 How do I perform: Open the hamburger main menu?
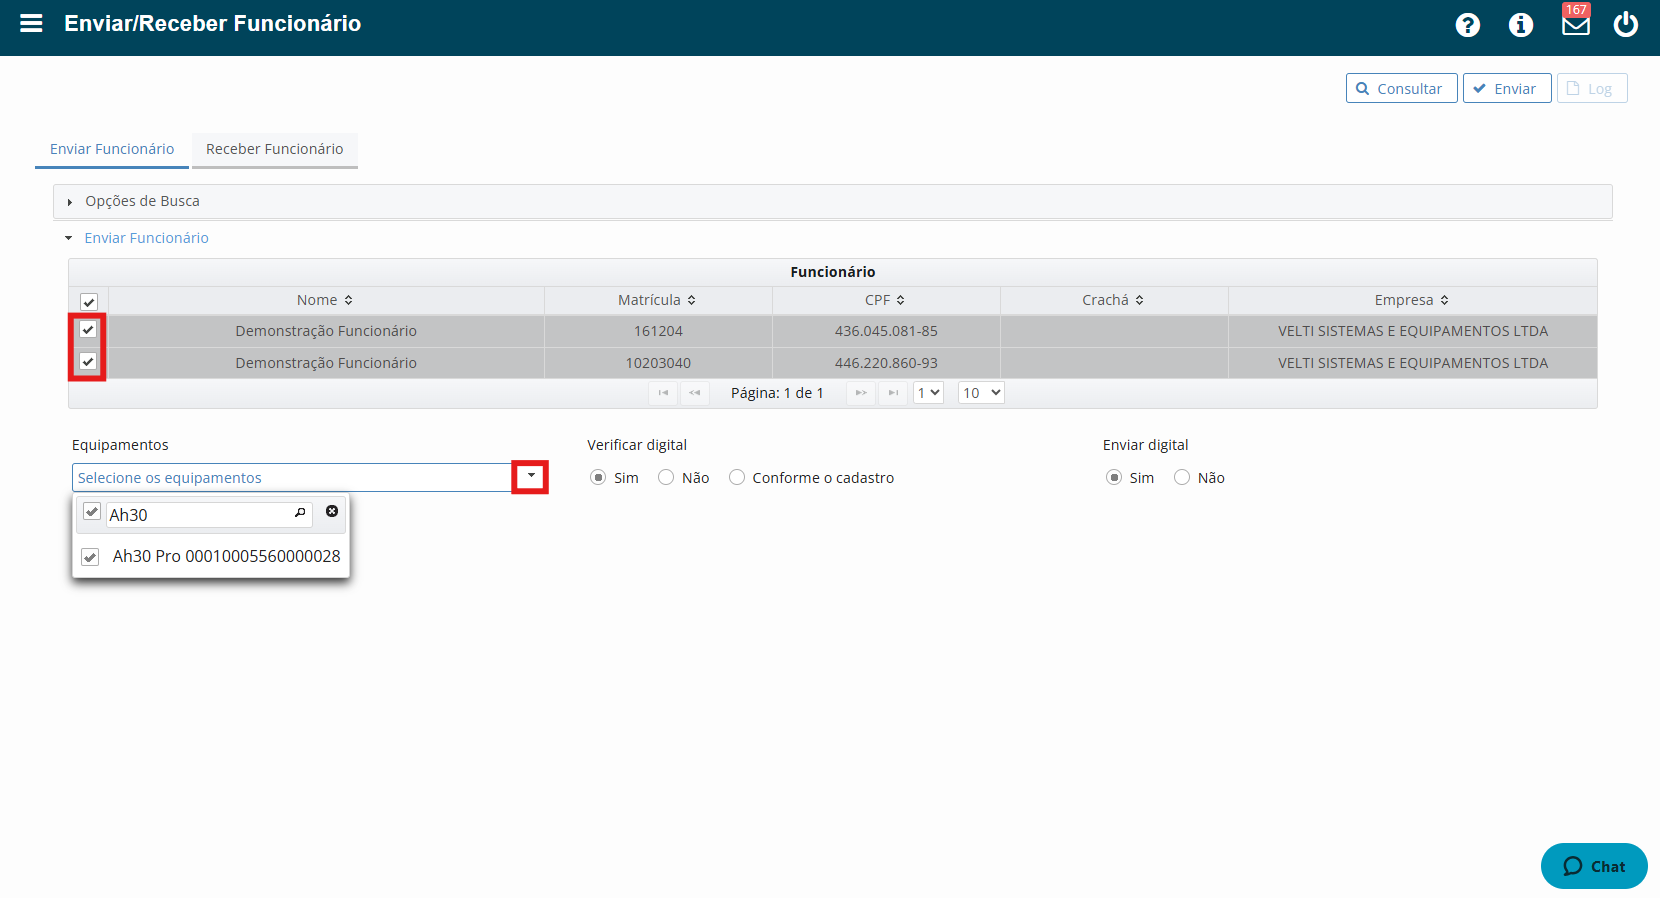coord(31,23)
